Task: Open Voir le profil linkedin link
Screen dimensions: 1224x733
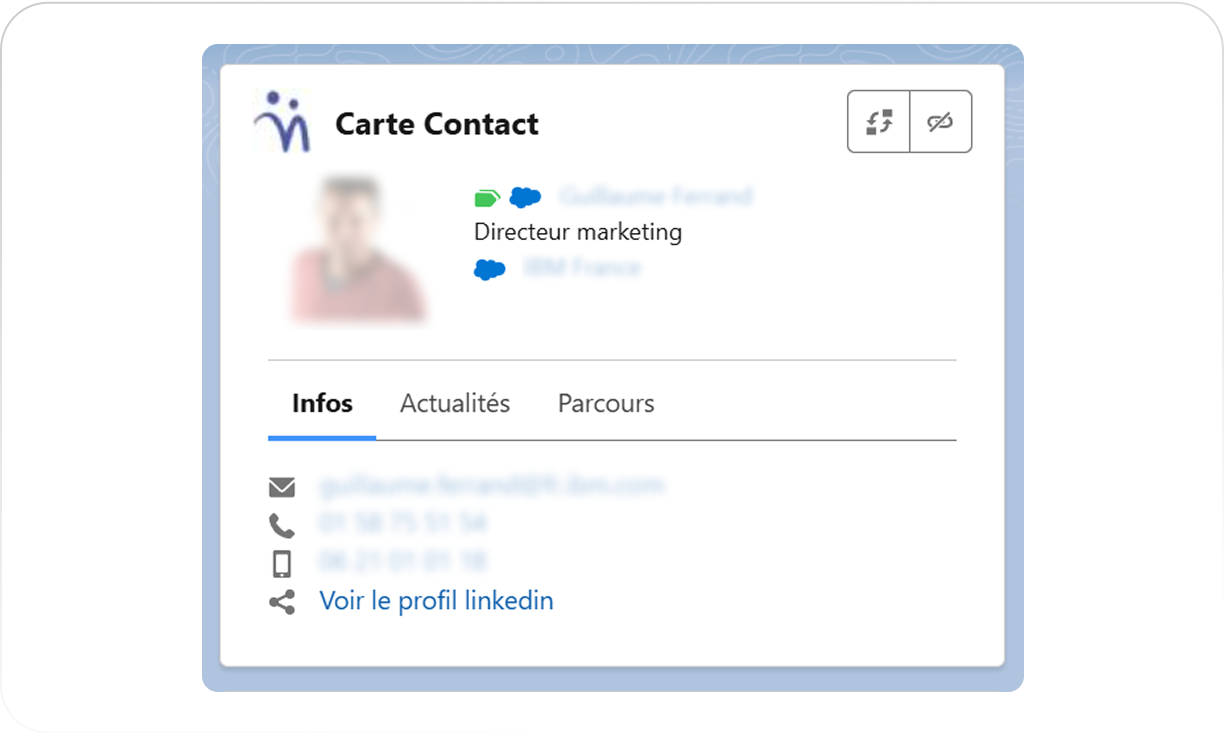Action: tap(436, 601)
